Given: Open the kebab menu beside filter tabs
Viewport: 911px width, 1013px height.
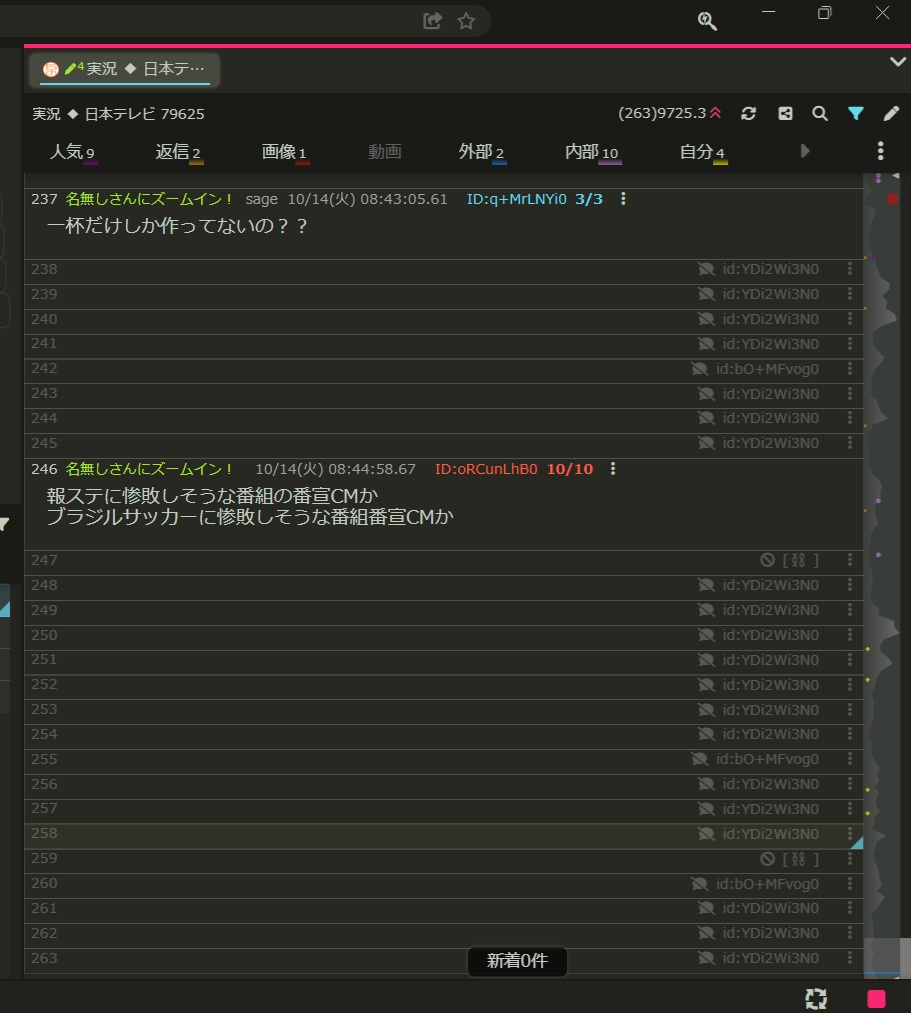Looking at the screenshot, I should pos(880,151).
